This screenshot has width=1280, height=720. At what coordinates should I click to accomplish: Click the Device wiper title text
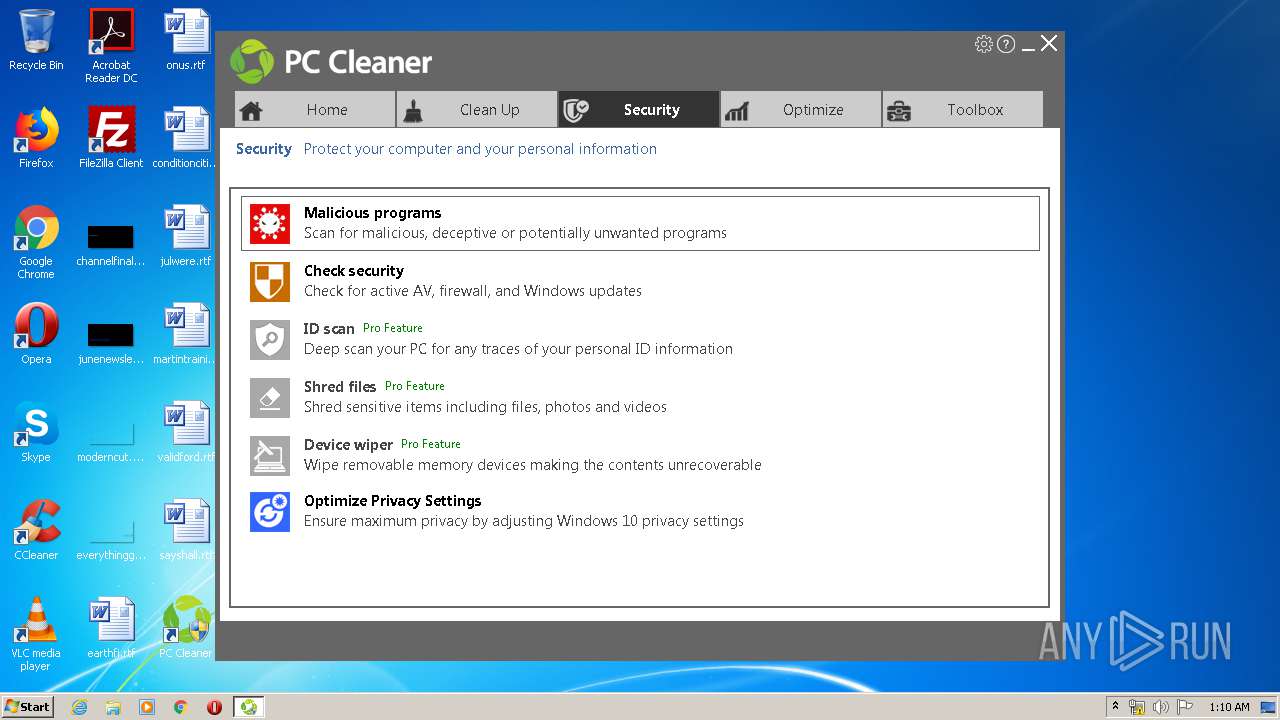point(348,445)
